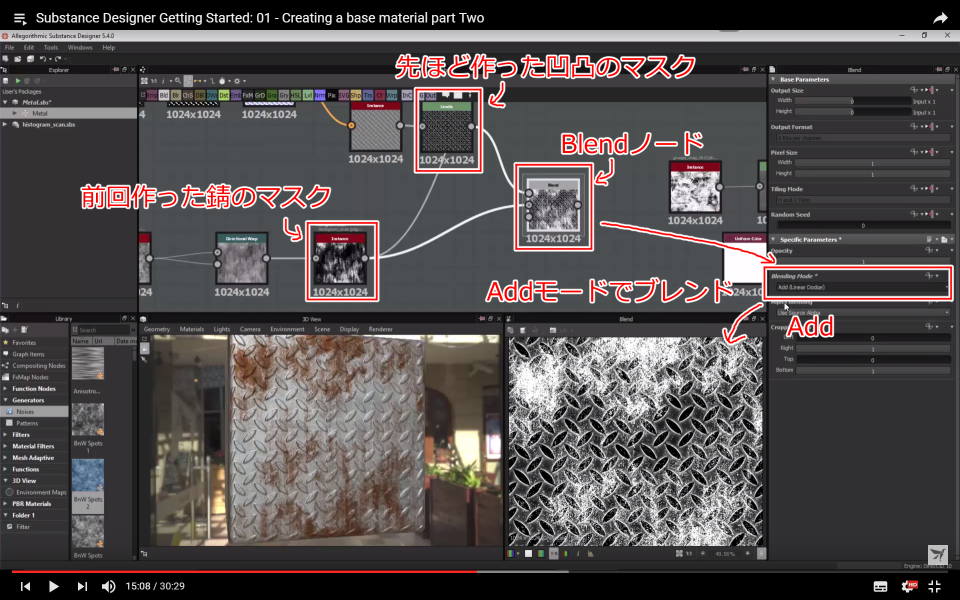Open Materials menu in 3D View
Screen dimensions: 960x600
tap(192, 329)
